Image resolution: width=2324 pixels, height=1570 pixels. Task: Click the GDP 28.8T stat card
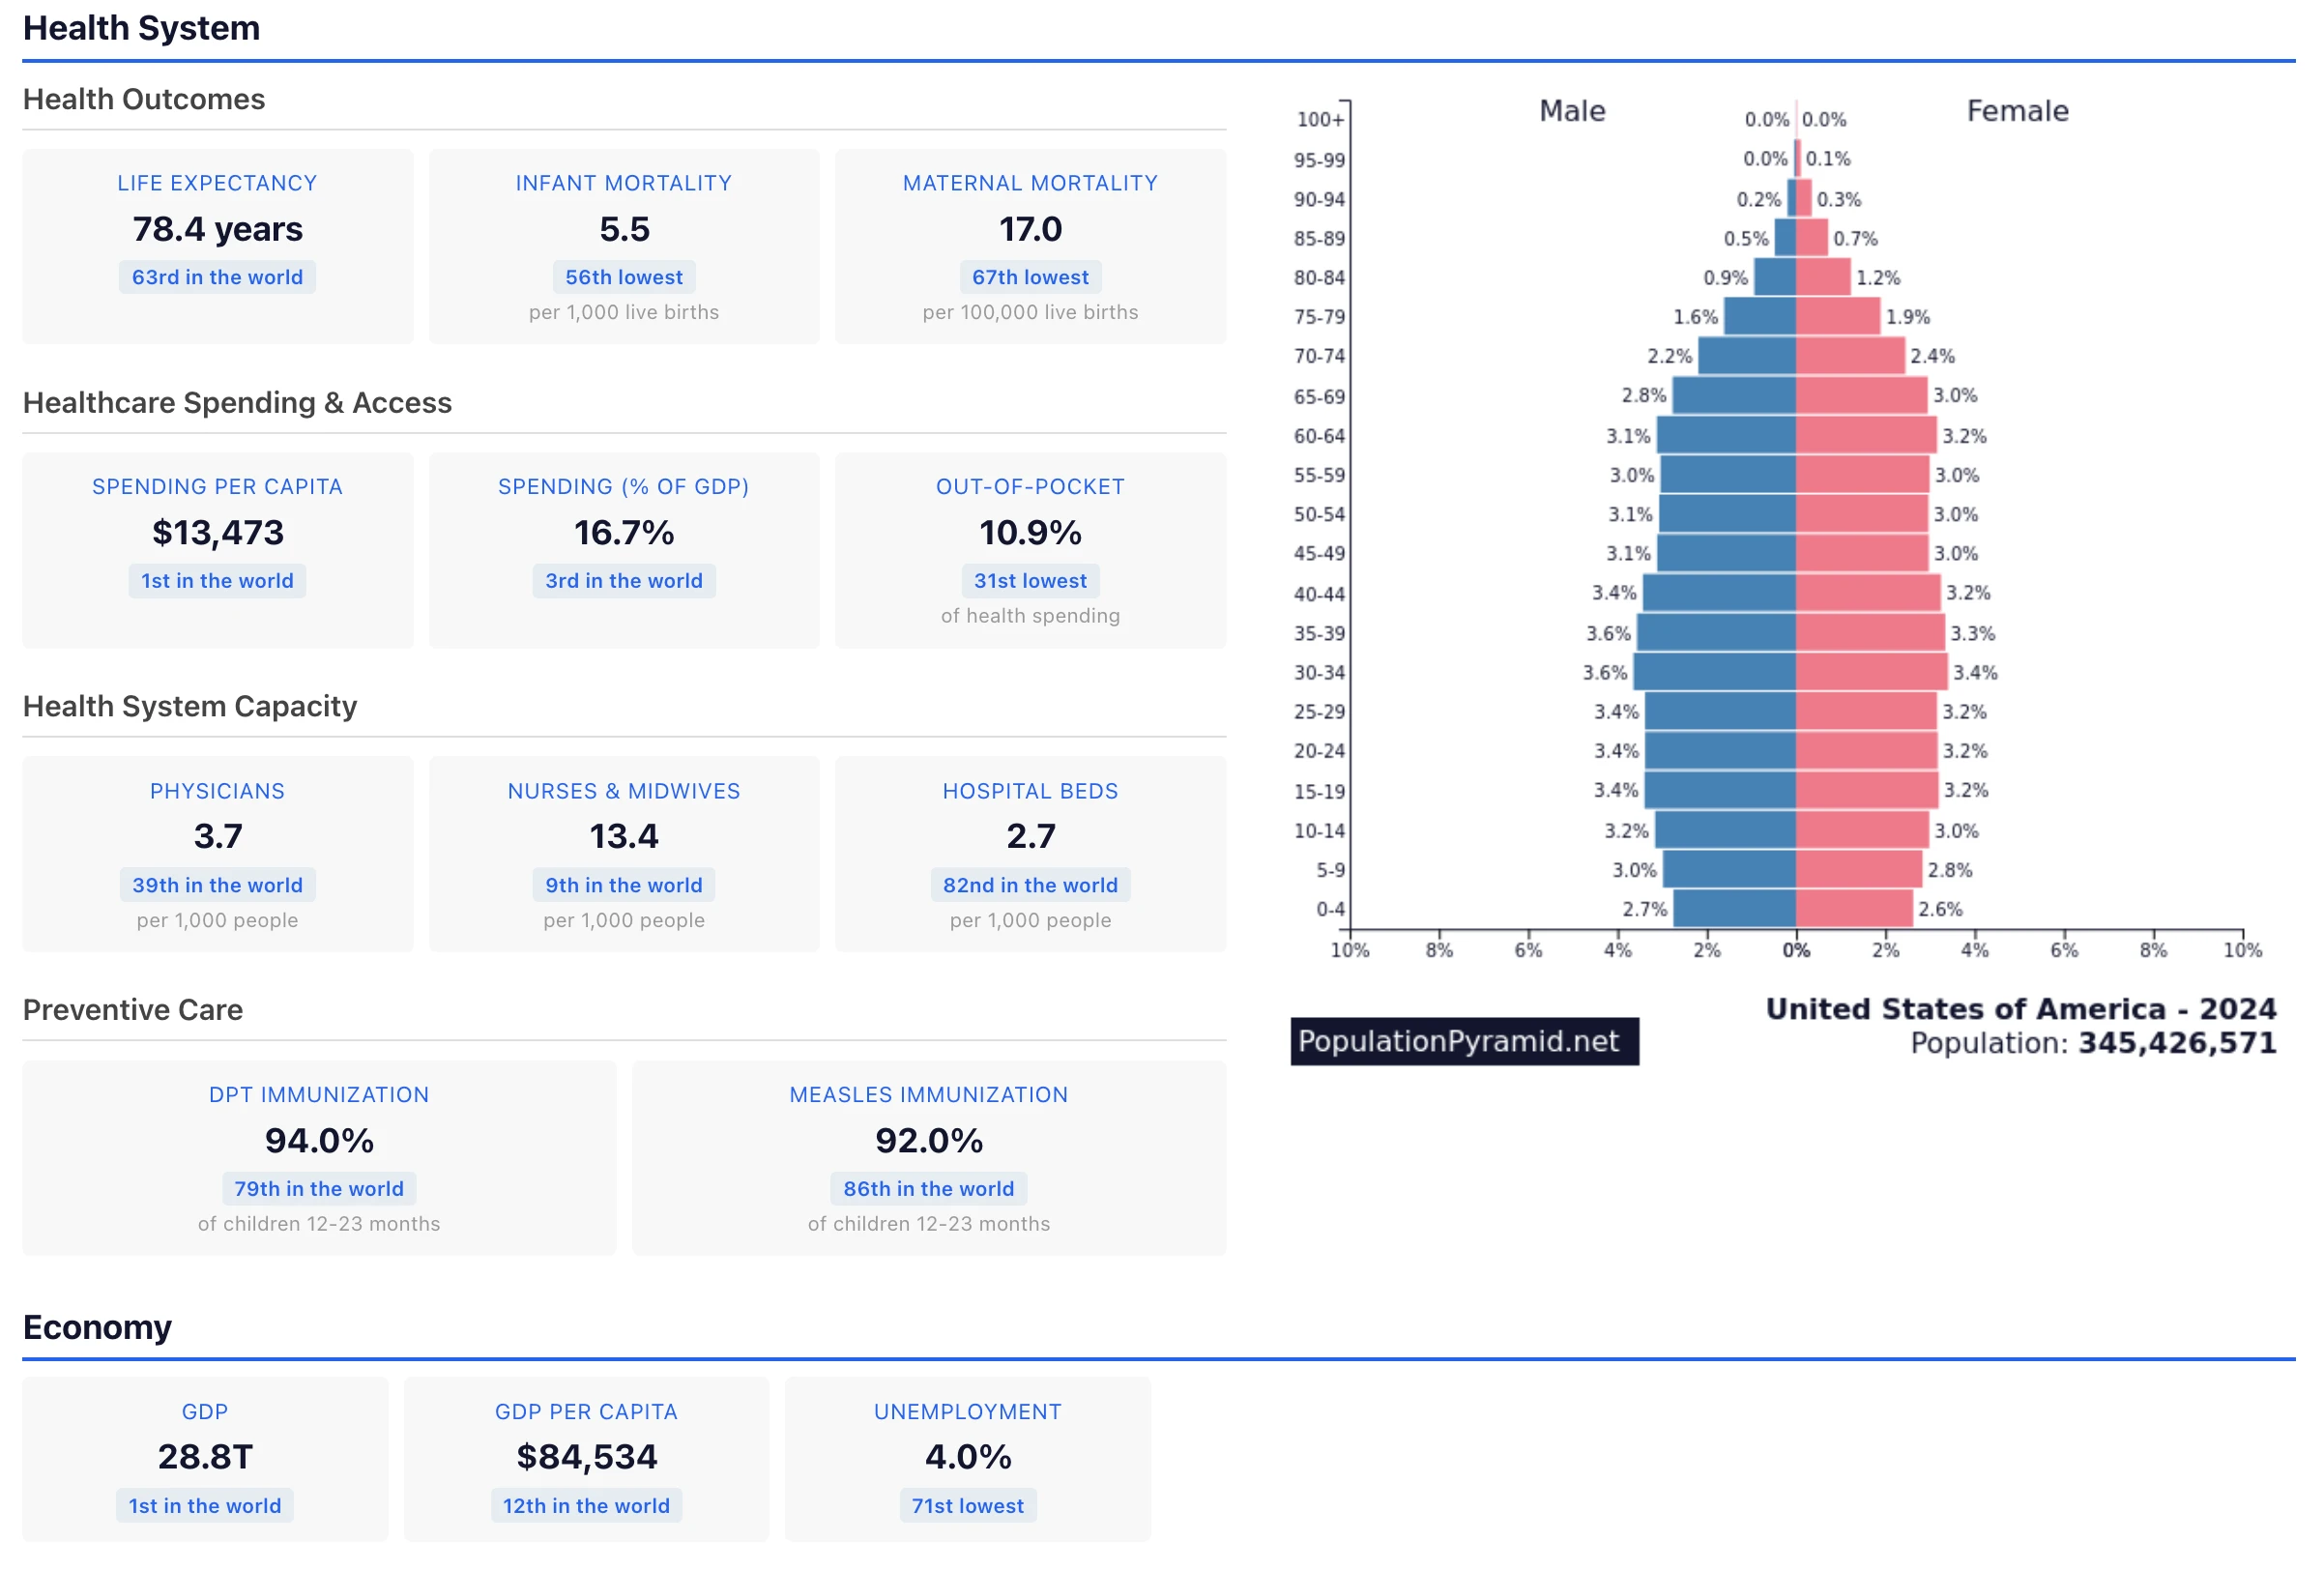[x=205, y=1458]
